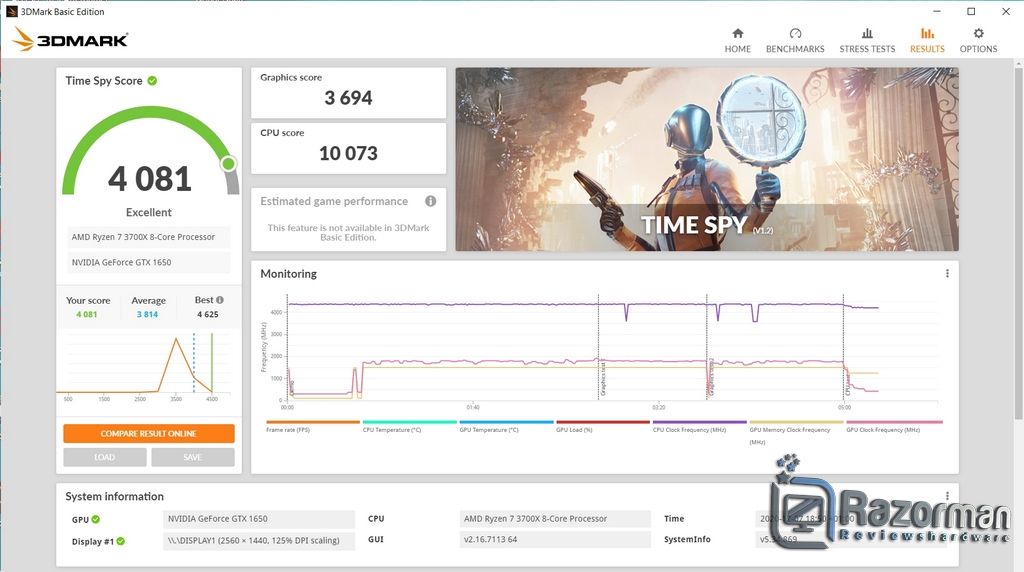Click the System information heading
This screenshot has height=572, width=1024.
(x=114, y=496)
